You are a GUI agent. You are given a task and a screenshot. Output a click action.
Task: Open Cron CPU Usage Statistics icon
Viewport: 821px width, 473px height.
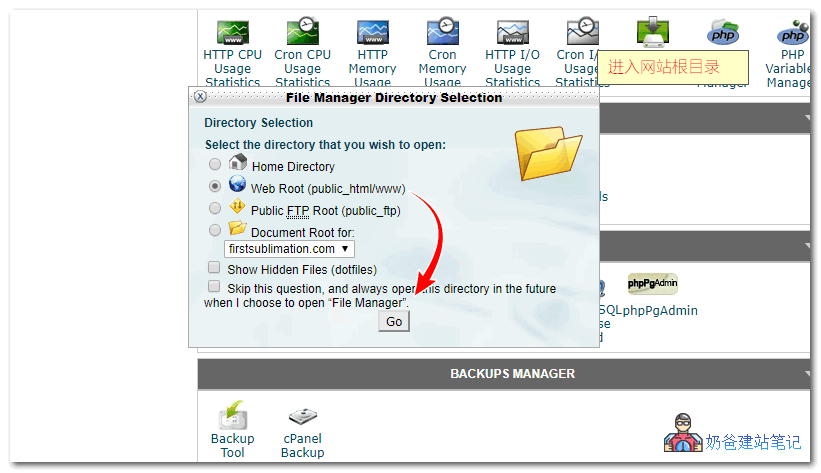click(302, 33)
